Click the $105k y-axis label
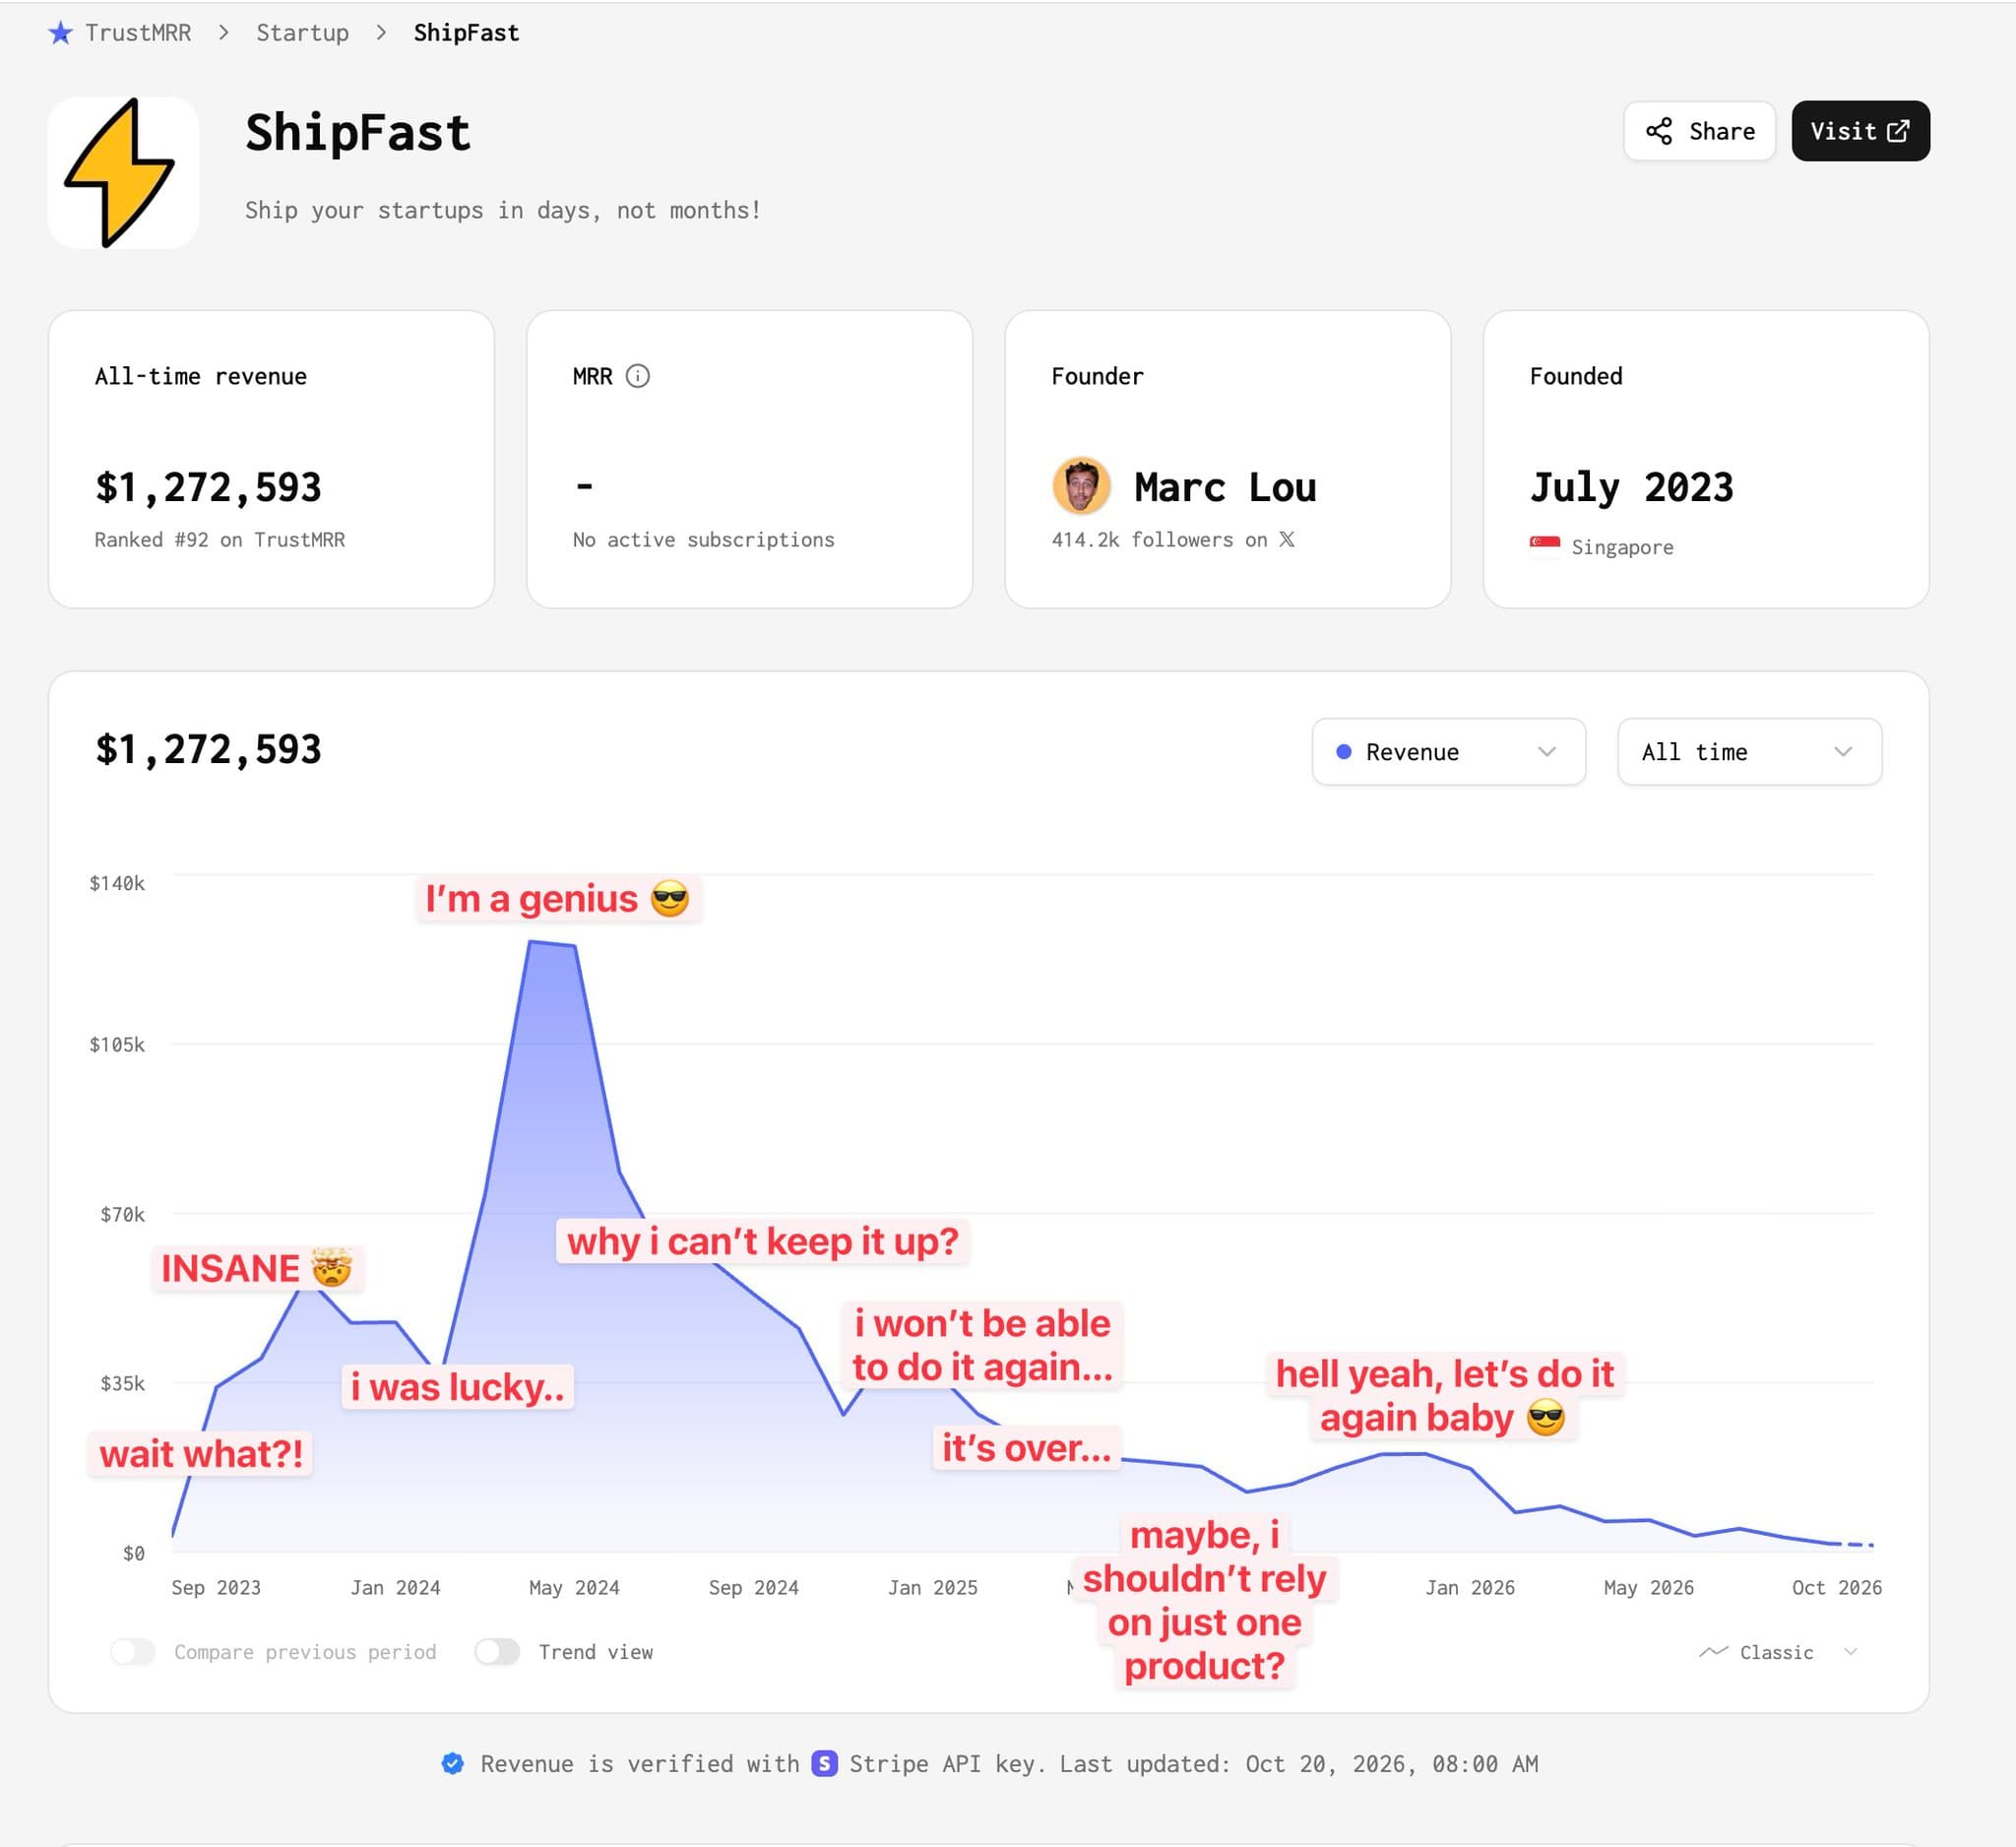Screen dimensions: 2016x1847 pos(117,1045)
